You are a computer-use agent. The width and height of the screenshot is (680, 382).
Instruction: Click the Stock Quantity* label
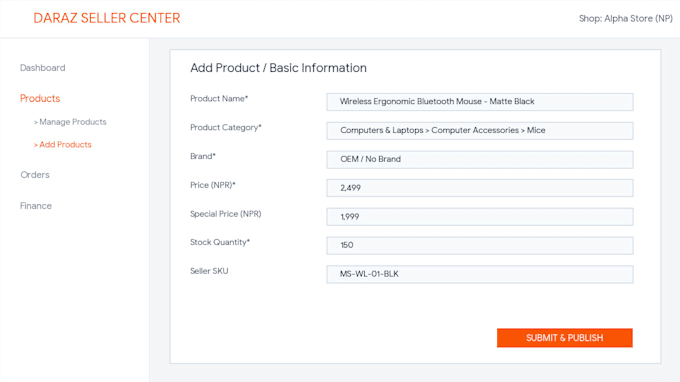[220, 242]
